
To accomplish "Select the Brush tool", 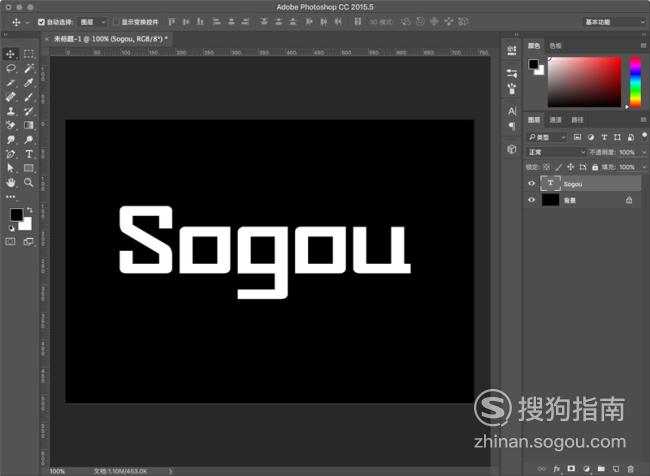I will [x=29, y=97].
